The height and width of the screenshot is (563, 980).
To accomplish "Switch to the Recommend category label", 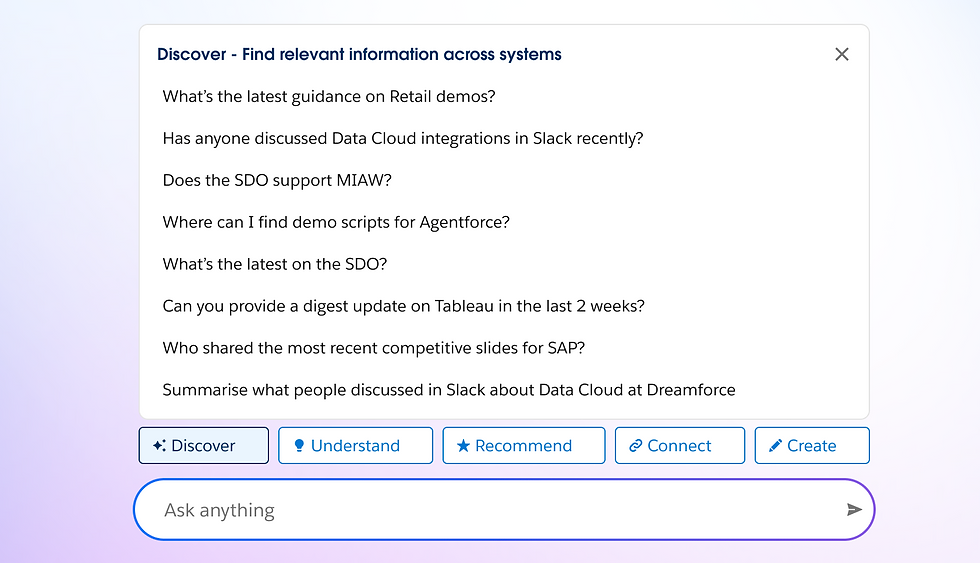I will coord(523,446).
